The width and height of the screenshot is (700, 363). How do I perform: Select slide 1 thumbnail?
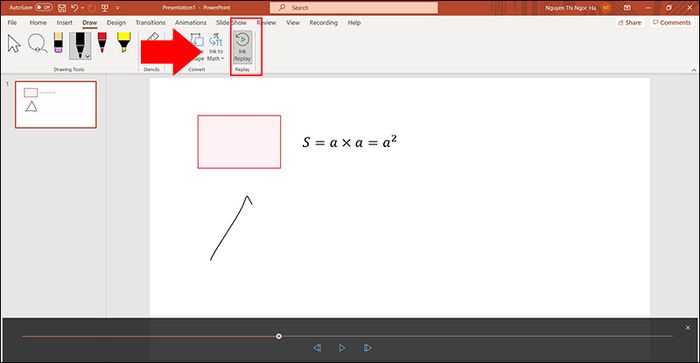pos(56,104)
